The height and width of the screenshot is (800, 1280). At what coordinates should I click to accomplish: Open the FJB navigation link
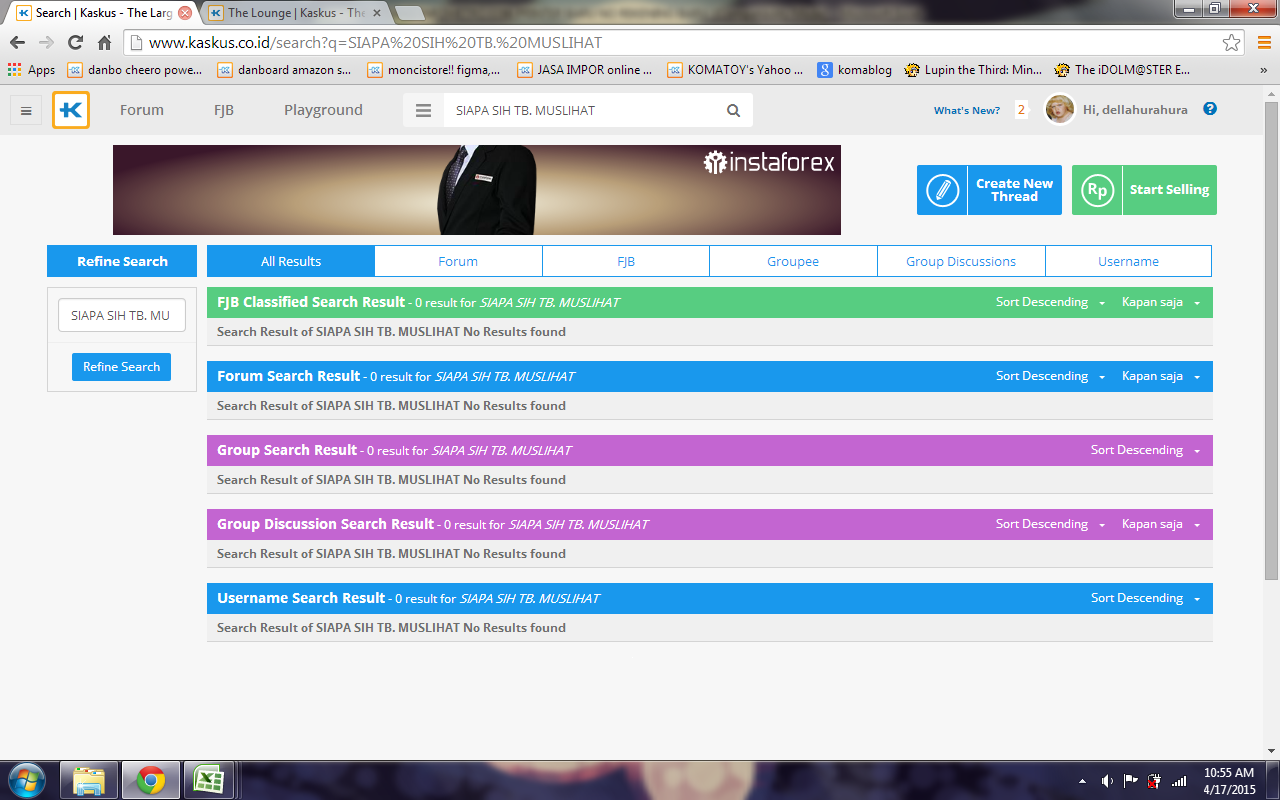pos(224,110)
